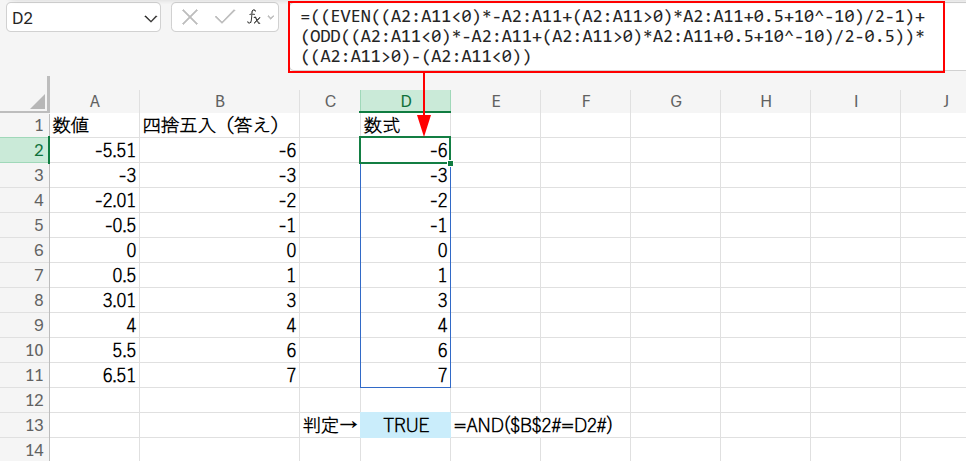Expand the Name Box dropdown arrow
966x461 pixels.
point(151,18)
